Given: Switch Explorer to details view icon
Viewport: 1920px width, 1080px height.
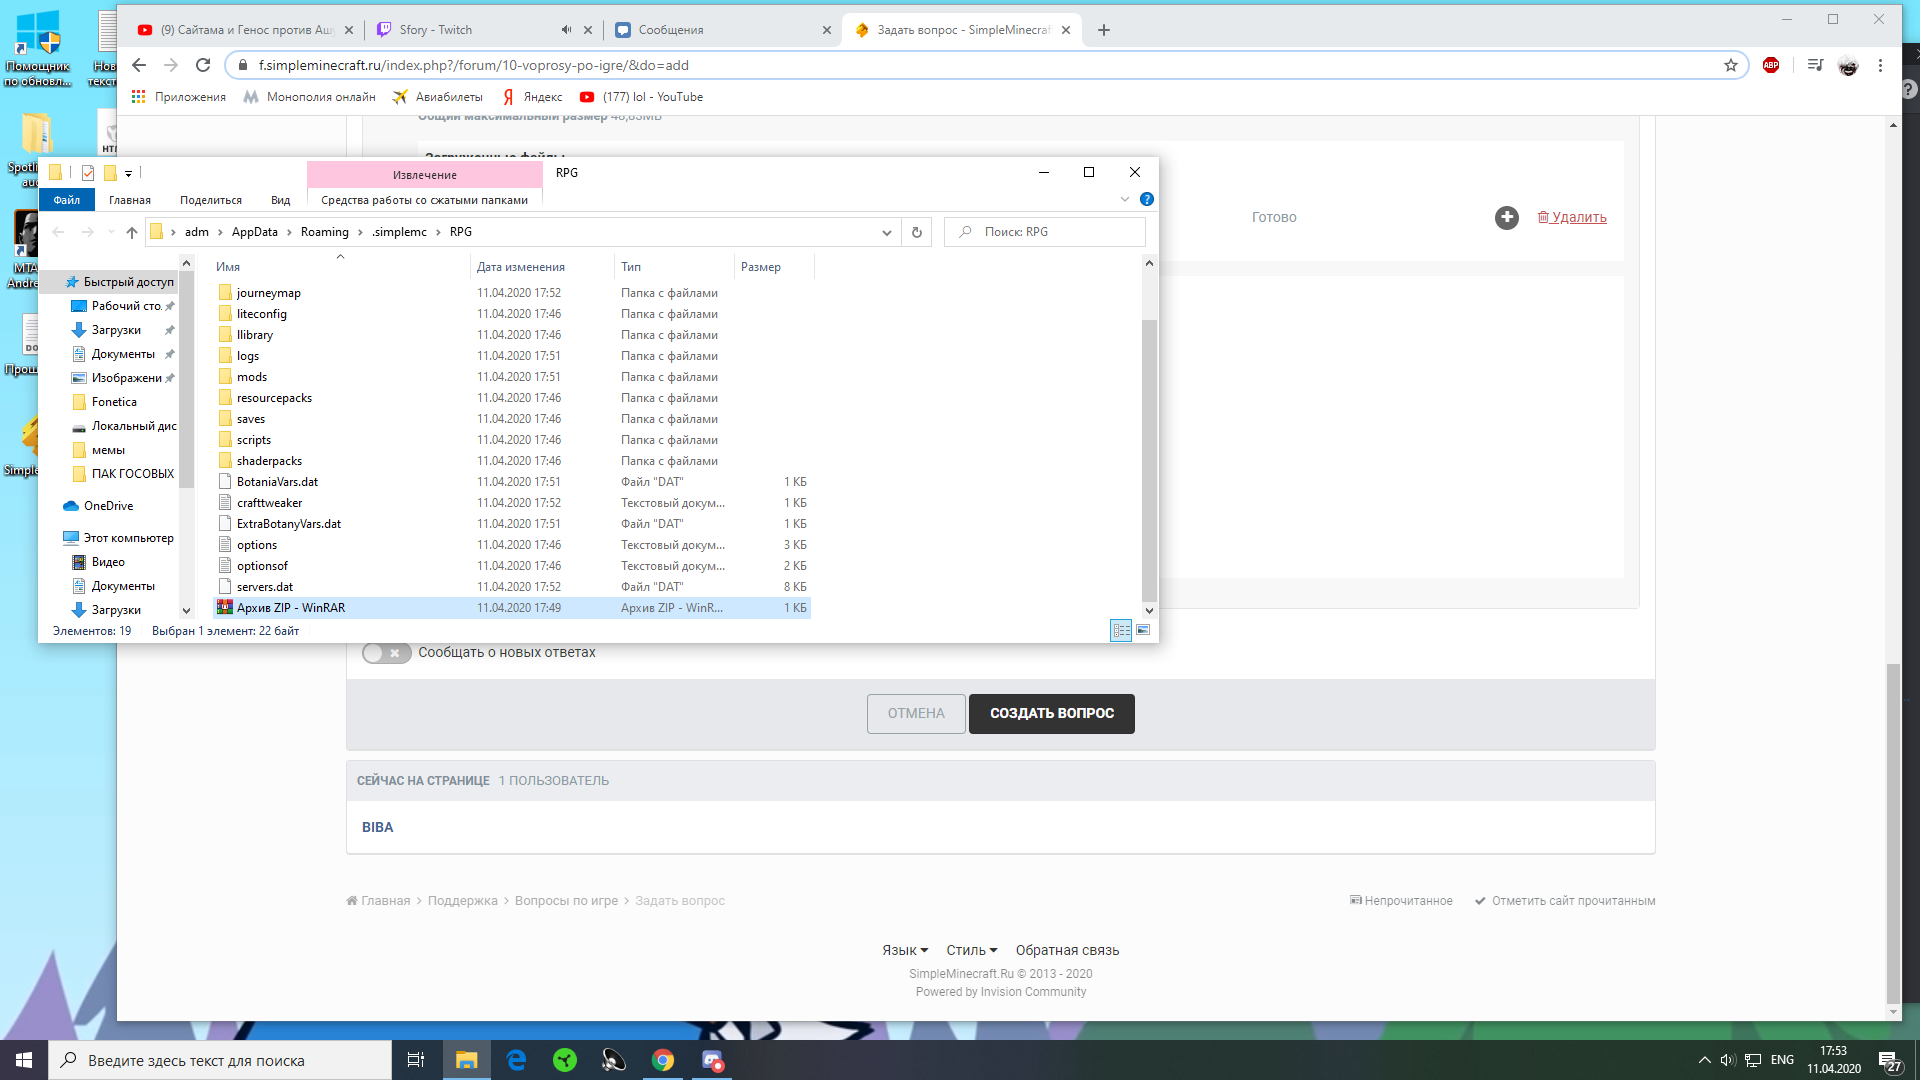Looking at the screenshot, I should 1121,630.
